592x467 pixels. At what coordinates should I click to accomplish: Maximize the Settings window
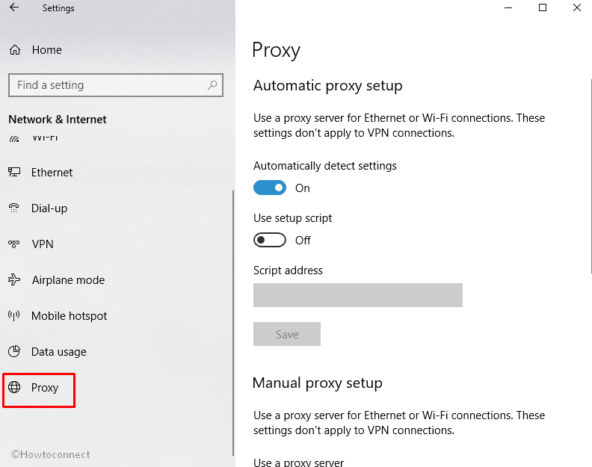543,8
